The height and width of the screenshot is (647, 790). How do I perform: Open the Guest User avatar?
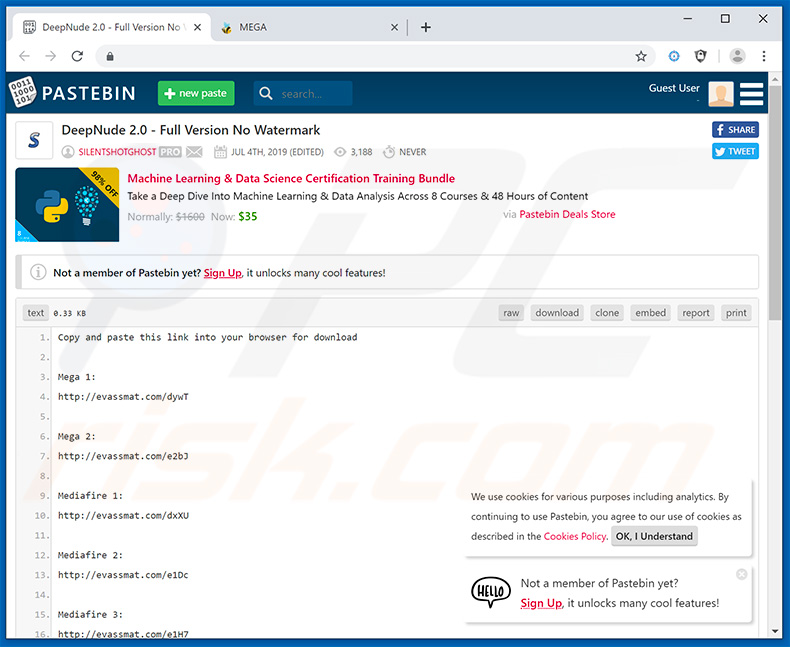pos(720,94)
